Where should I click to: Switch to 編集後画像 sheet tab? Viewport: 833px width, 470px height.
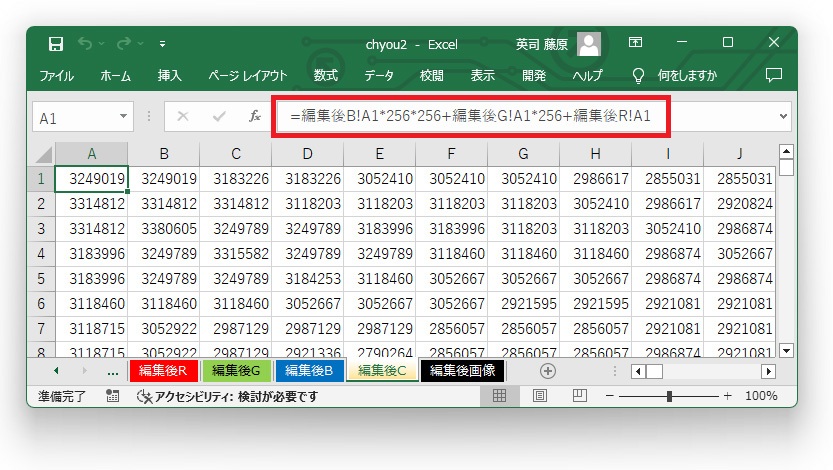462,371
